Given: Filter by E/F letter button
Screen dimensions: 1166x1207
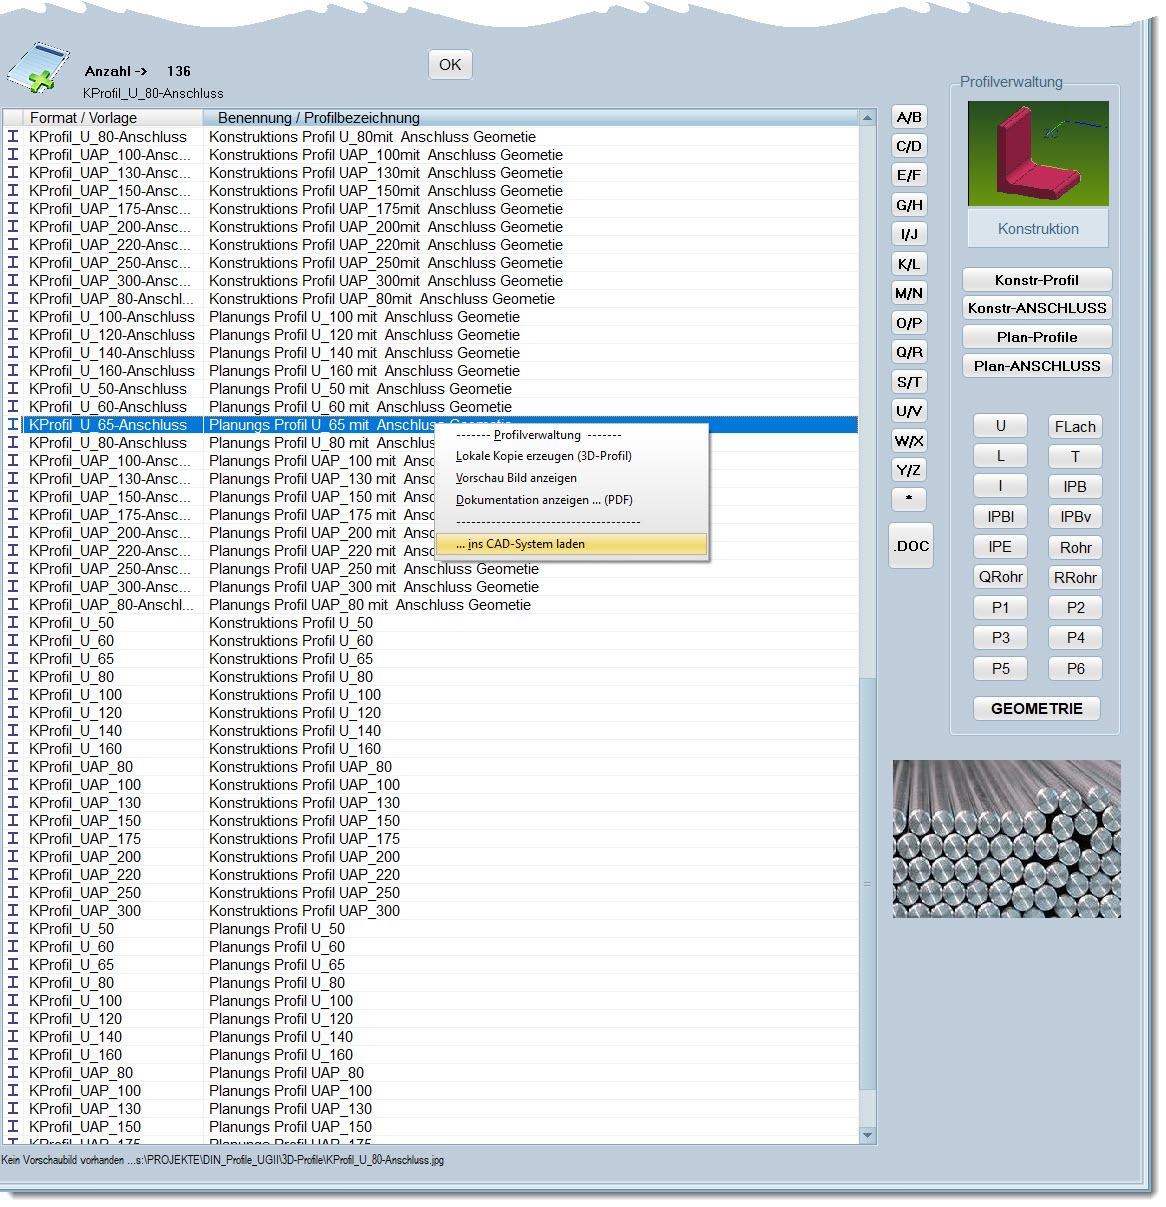Looking at the screenshot, I should coord(909,175).
